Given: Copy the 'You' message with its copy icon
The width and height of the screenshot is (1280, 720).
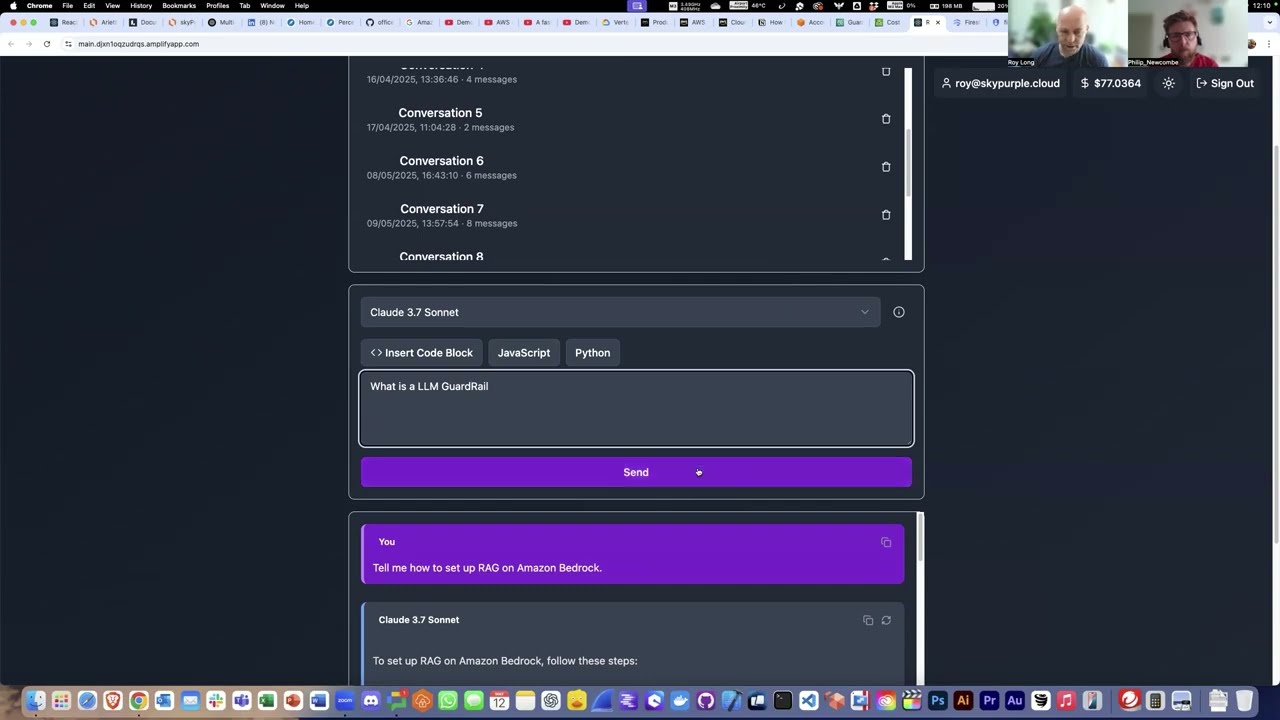Looking at the screenshot, I should (886, 542).
